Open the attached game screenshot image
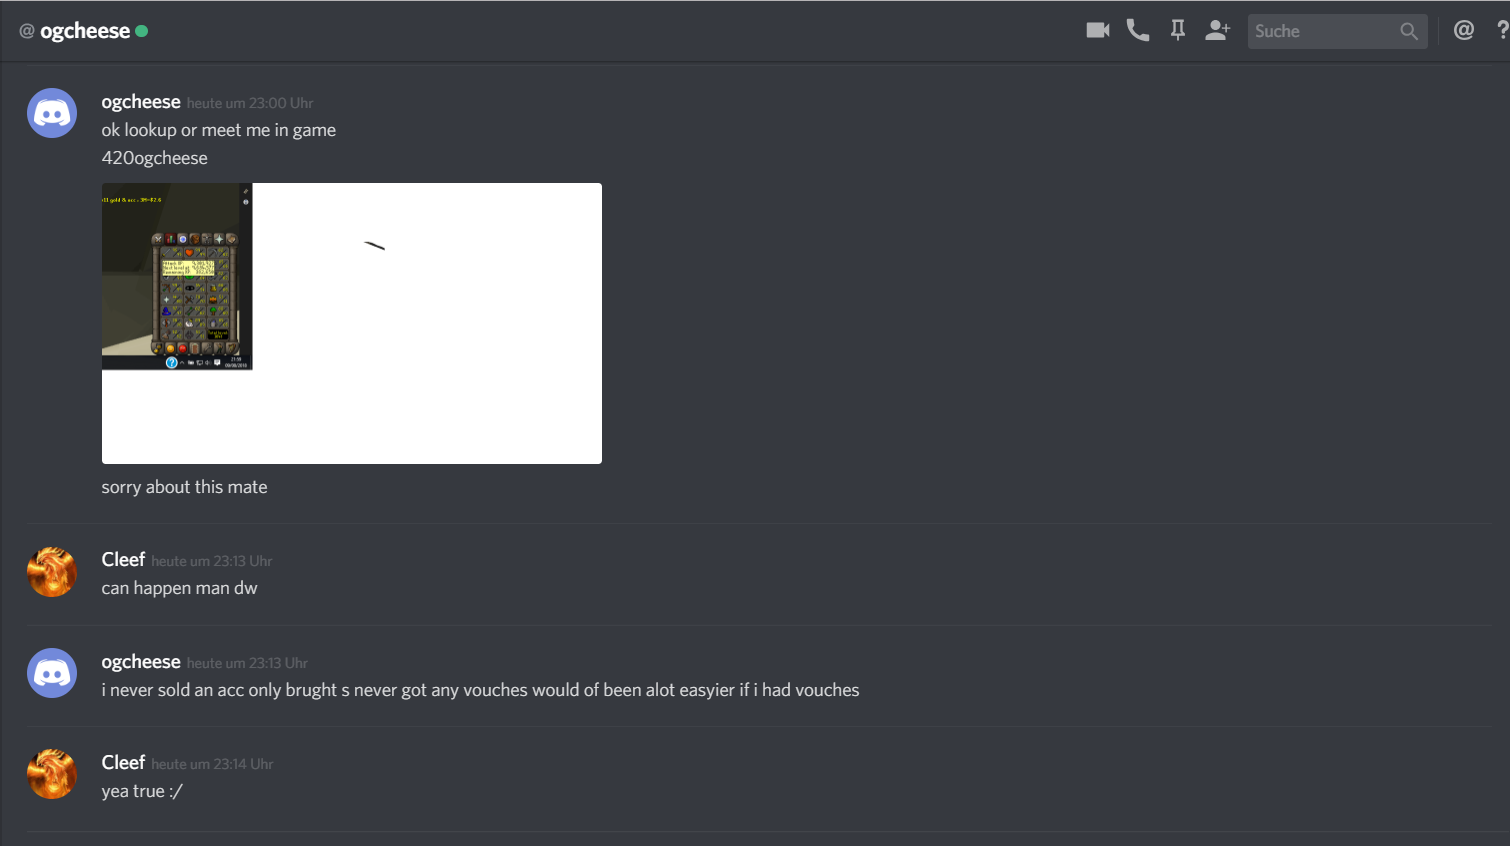Viewport: 1510px width, 846px height. [351, 323]
